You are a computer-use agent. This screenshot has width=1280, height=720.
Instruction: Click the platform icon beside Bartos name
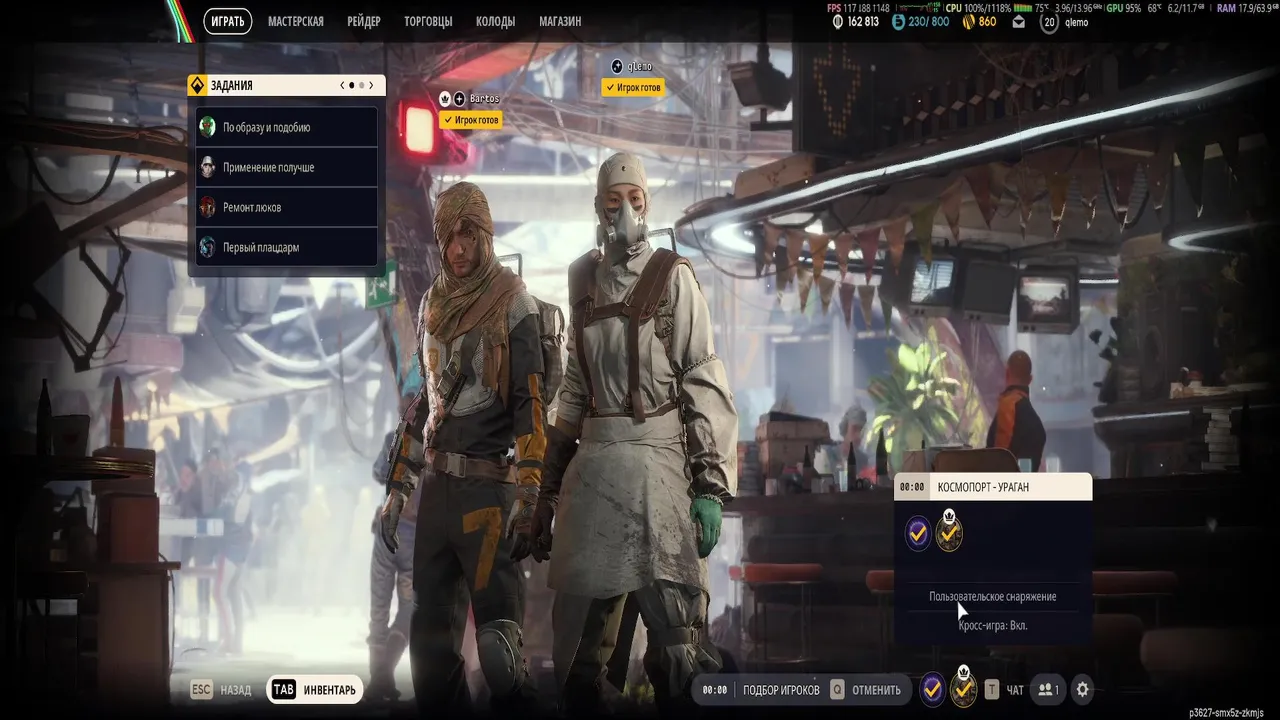(x=459, y=99)
